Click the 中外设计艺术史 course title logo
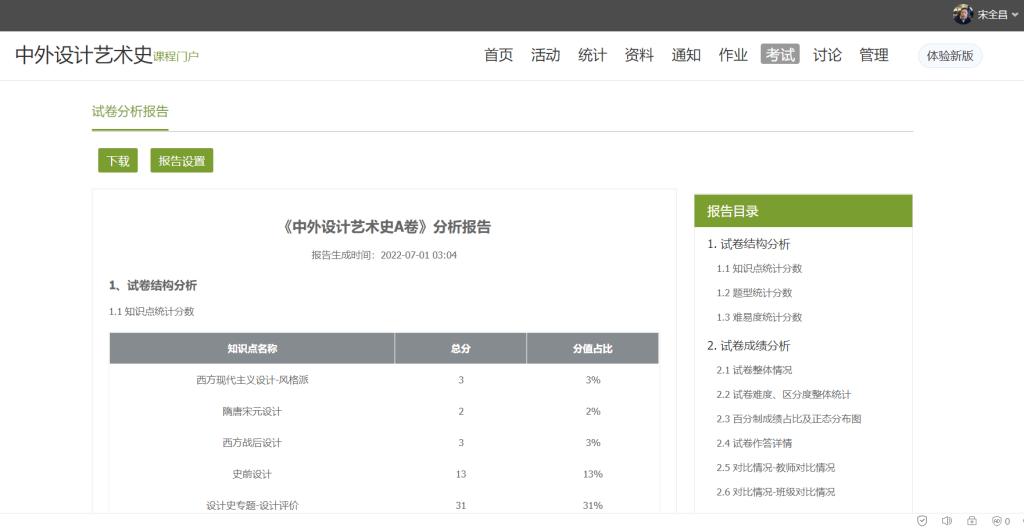The height and width of the screenshot is (528, 1024). [83, 55]
